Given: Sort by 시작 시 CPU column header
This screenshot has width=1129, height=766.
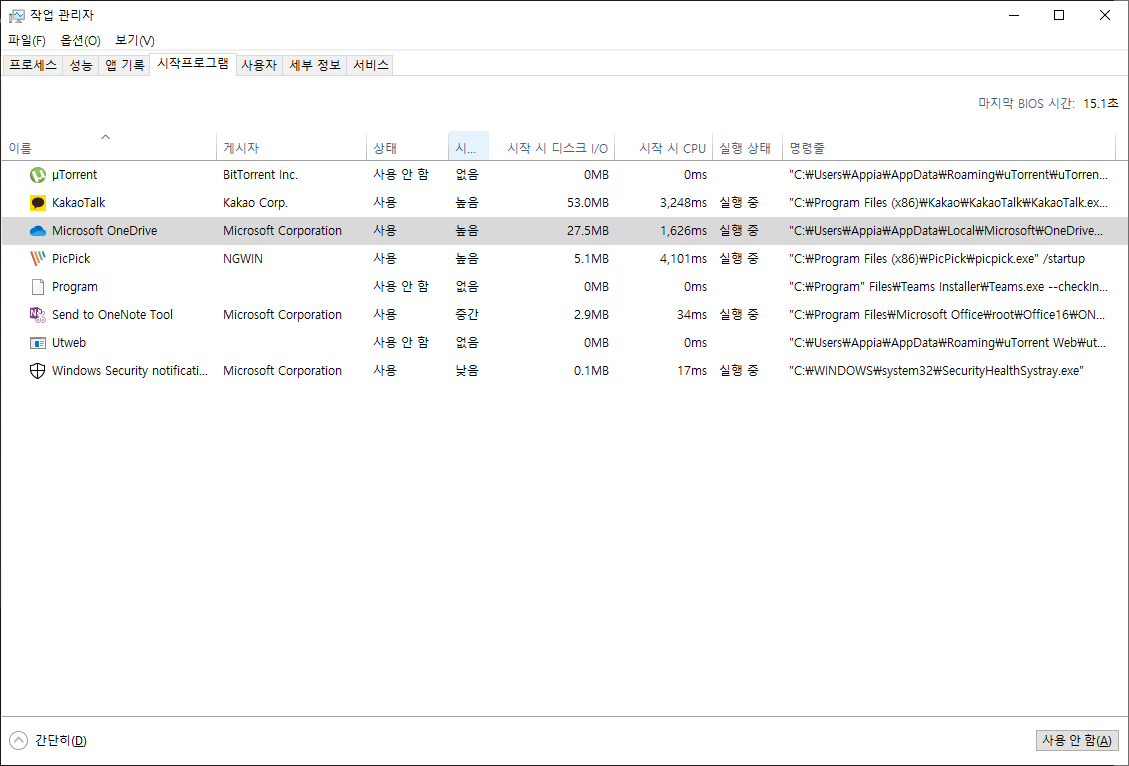Looking at the screenshot, I should [x=664, y=146].
